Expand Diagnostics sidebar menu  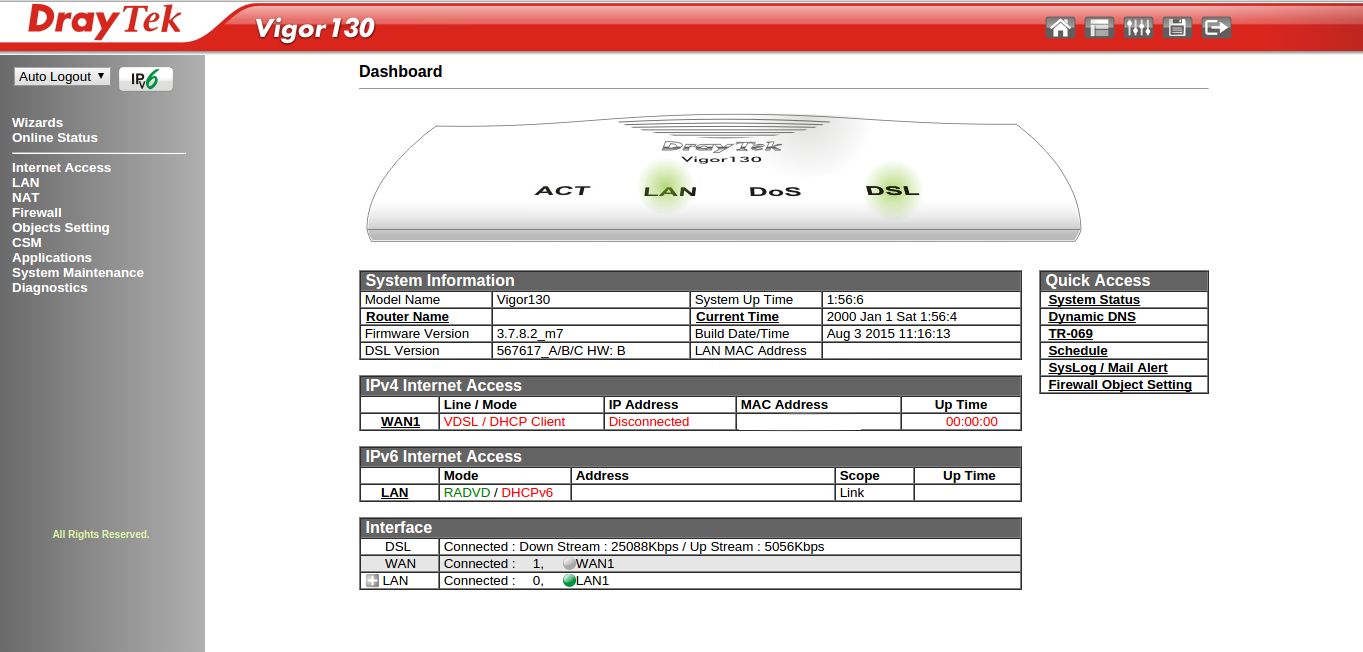click(x=50, y=288)
